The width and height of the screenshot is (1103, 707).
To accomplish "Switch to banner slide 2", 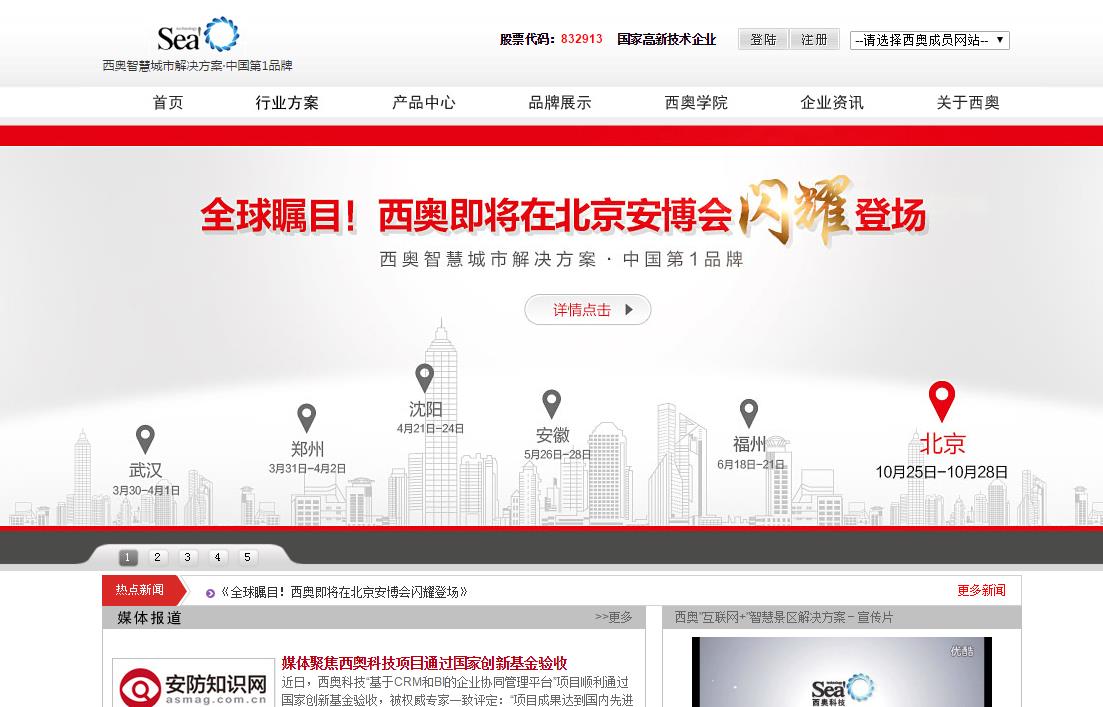I will click(157, 557).
